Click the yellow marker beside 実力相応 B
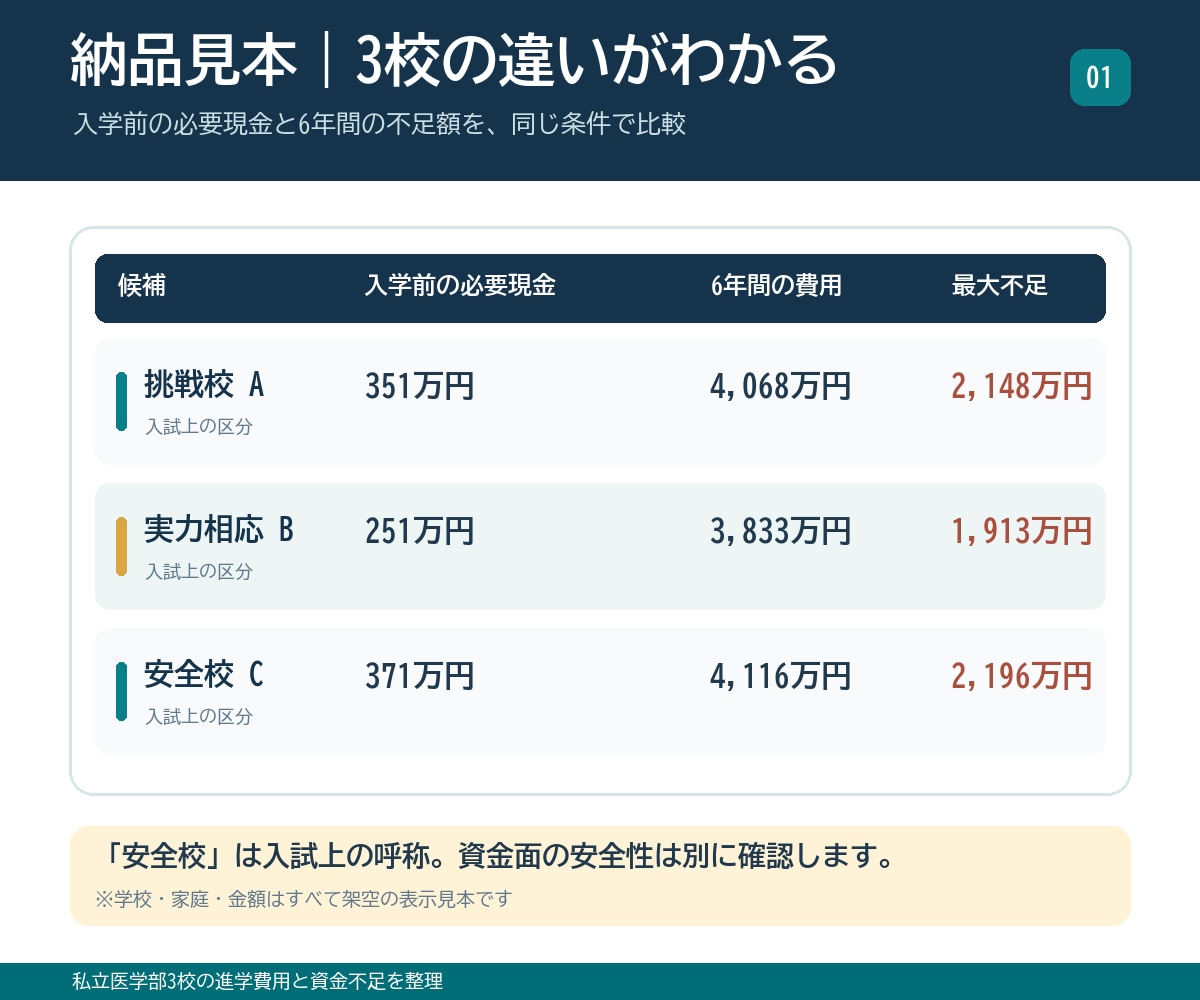Screen dimensions: 1200x1000 coord(122,546)
